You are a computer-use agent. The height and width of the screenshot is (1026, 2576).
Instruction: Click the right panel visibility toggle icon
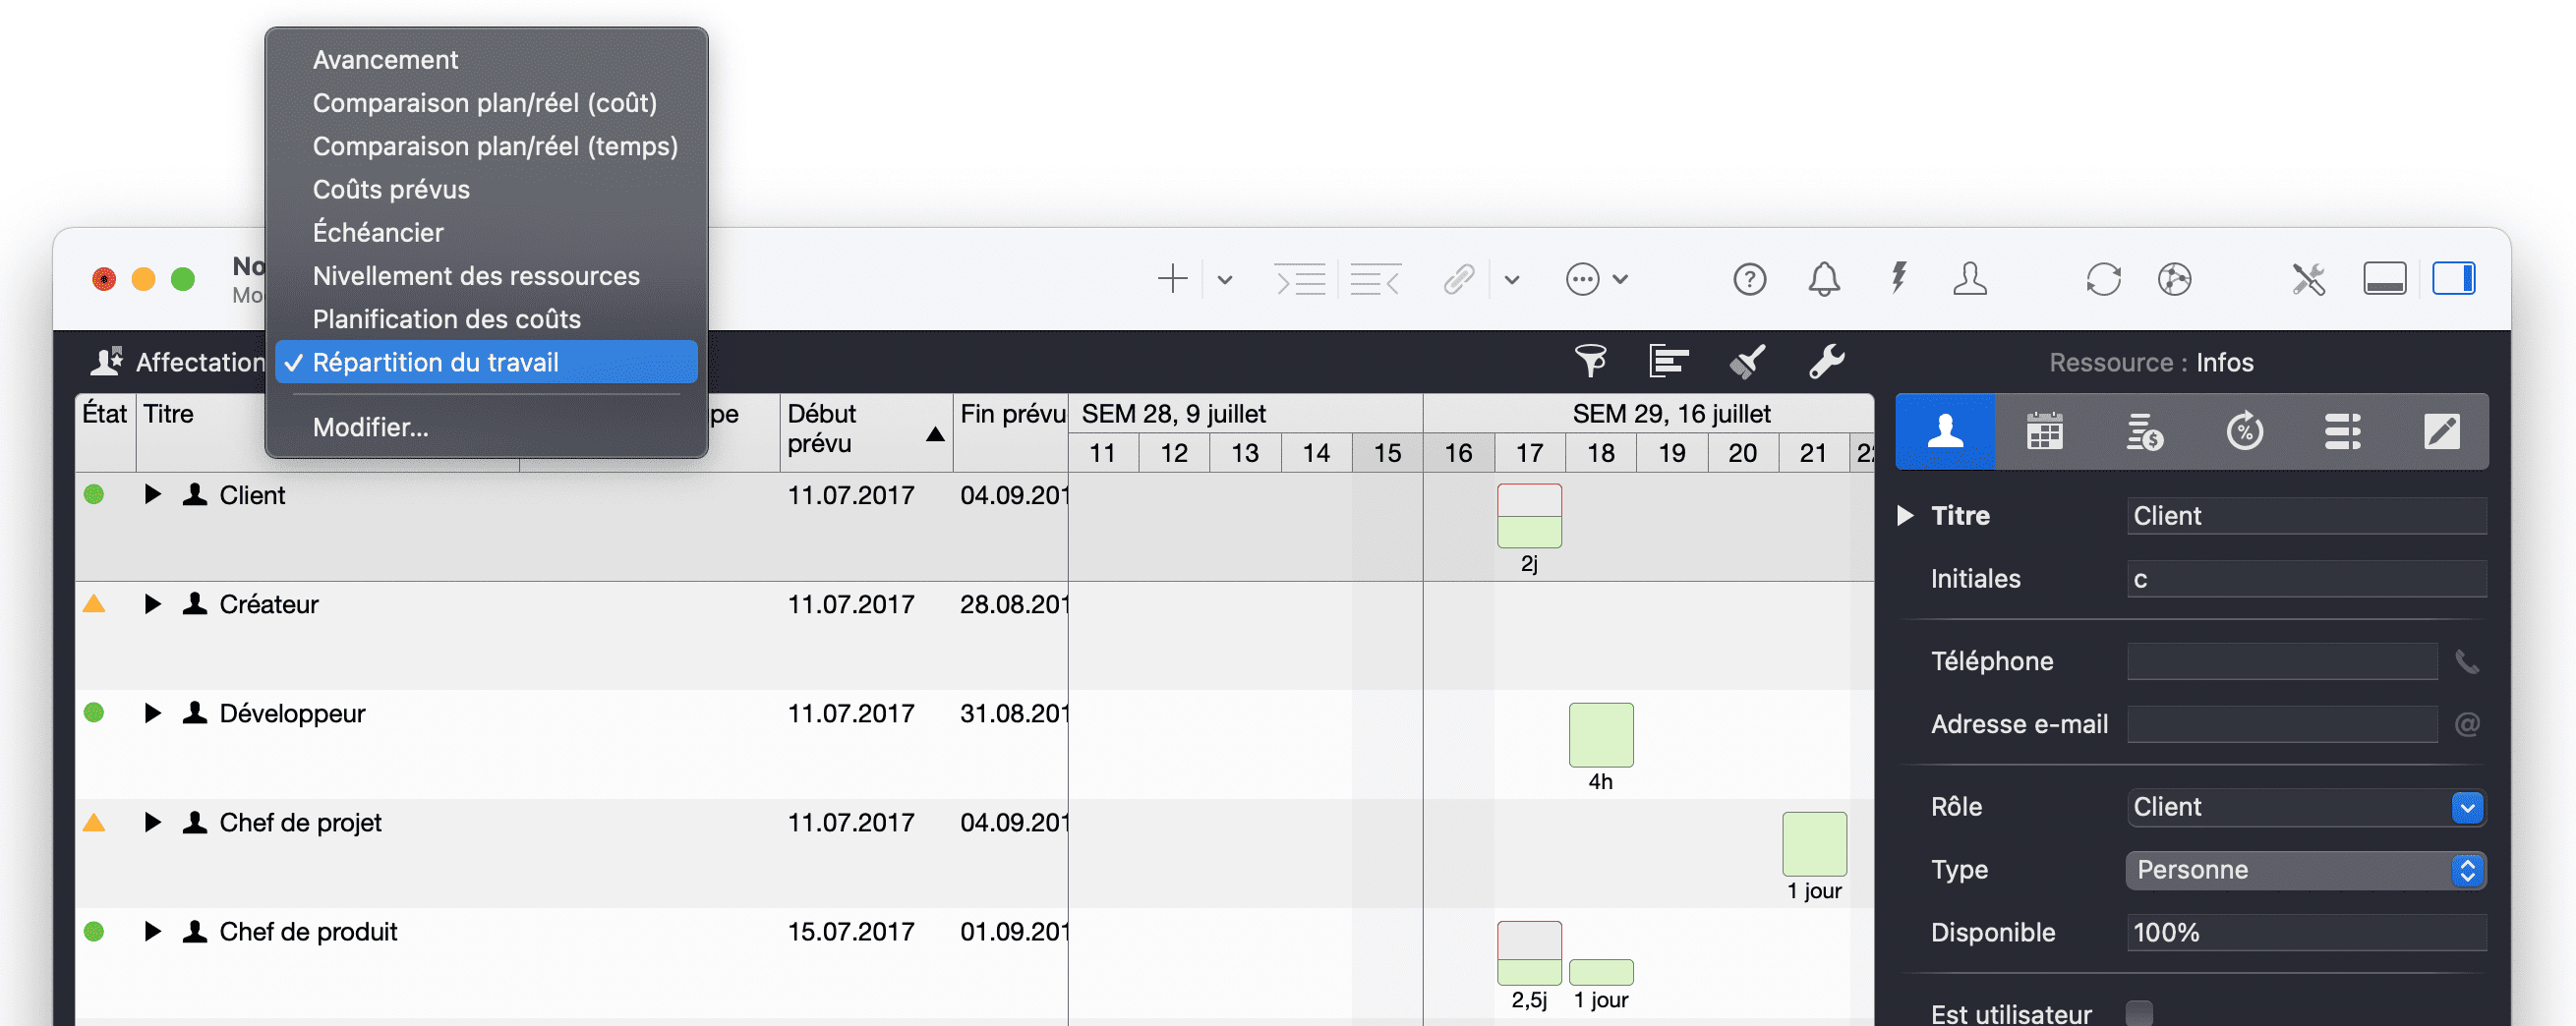pos(2457,278)
